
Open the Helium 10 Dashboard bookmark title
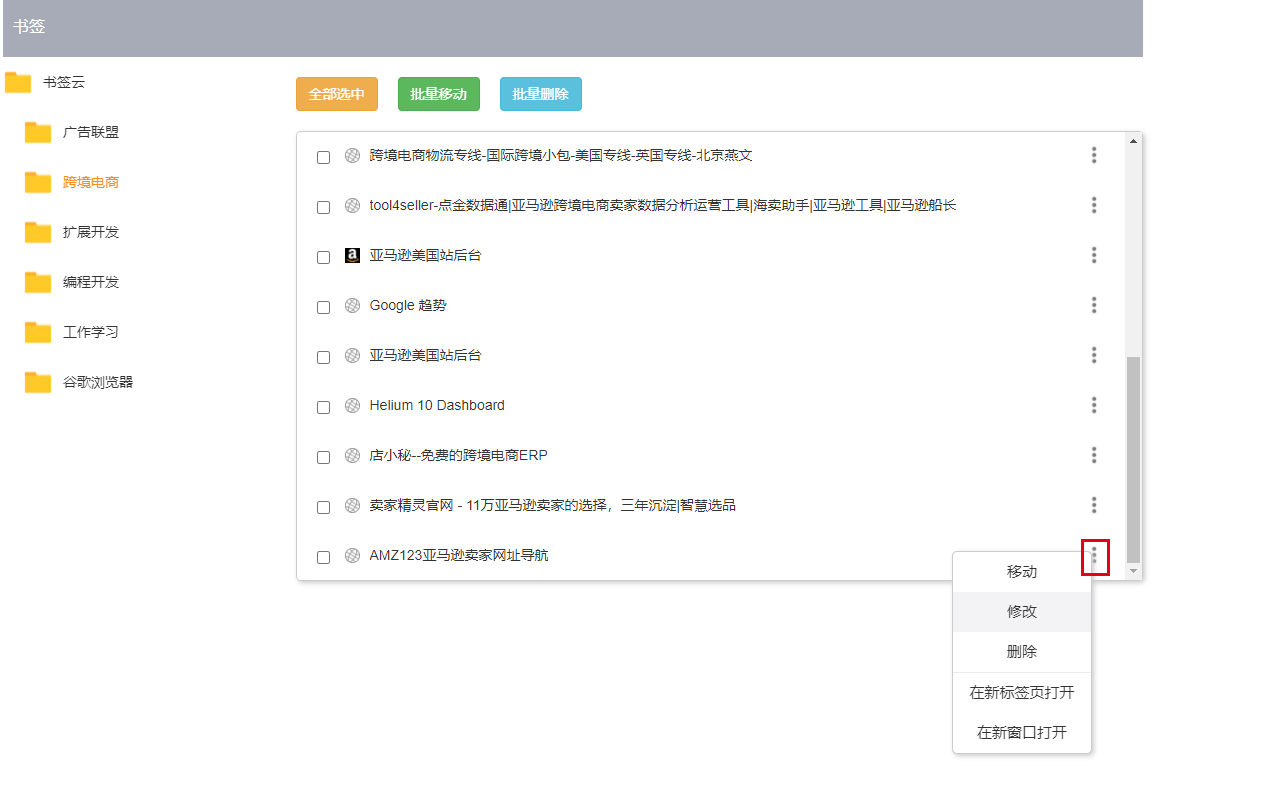(x=437, y=405)
